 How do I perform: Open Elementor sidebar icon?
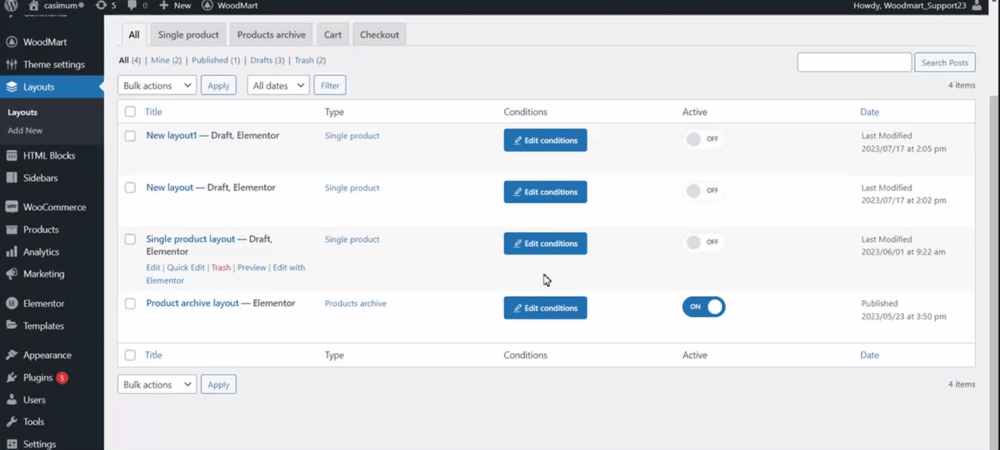[11, 303]
